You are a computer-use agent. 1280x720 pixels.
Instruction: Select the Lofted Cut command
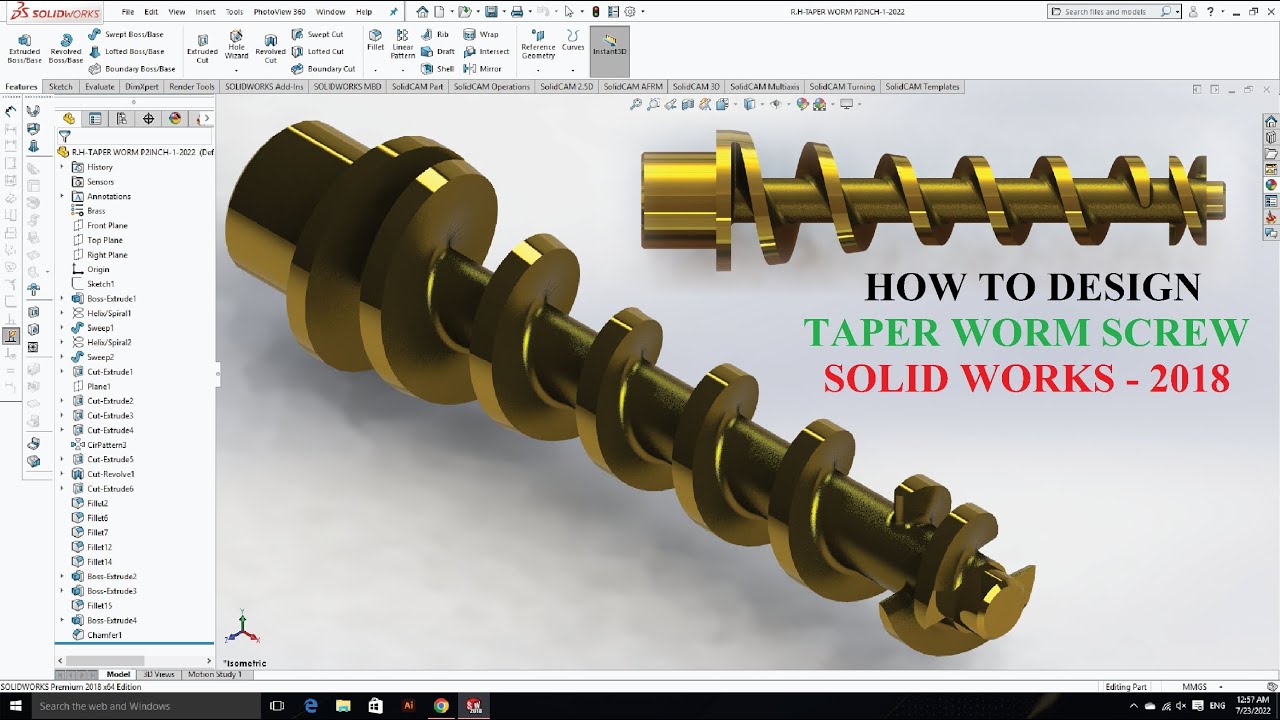(x=317, y=51)
